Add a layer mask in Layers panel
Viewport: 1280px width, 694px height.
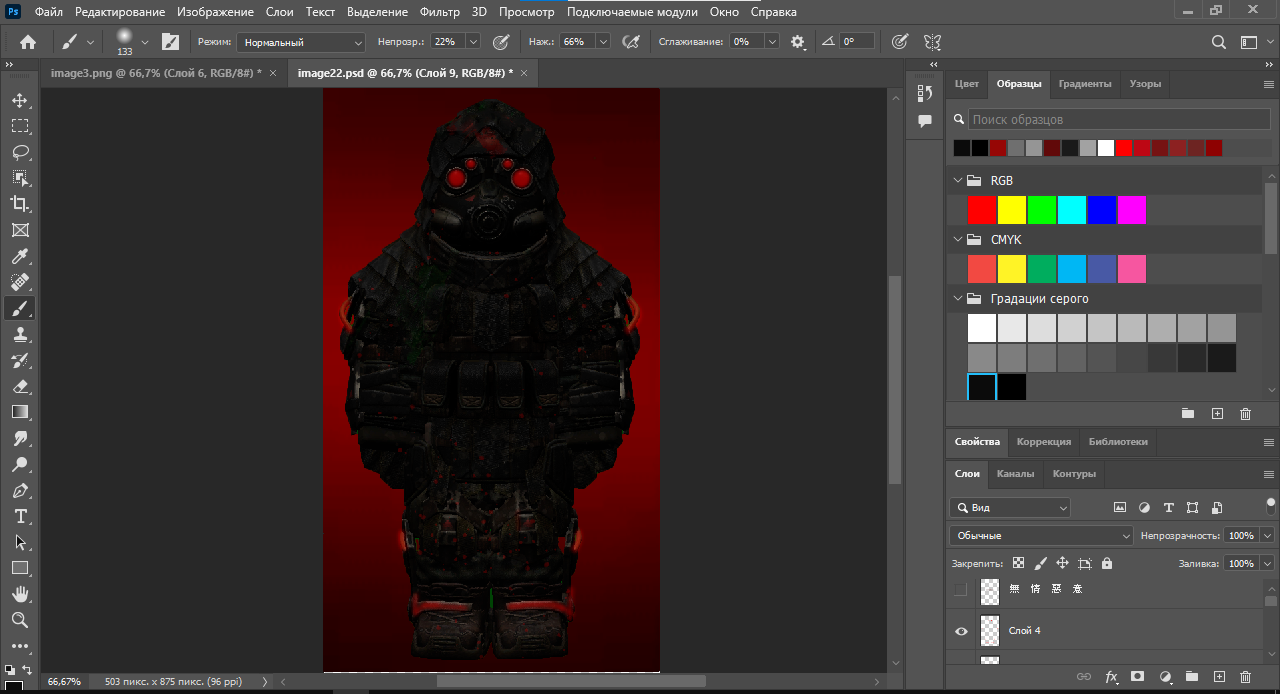pos(1138,677)
